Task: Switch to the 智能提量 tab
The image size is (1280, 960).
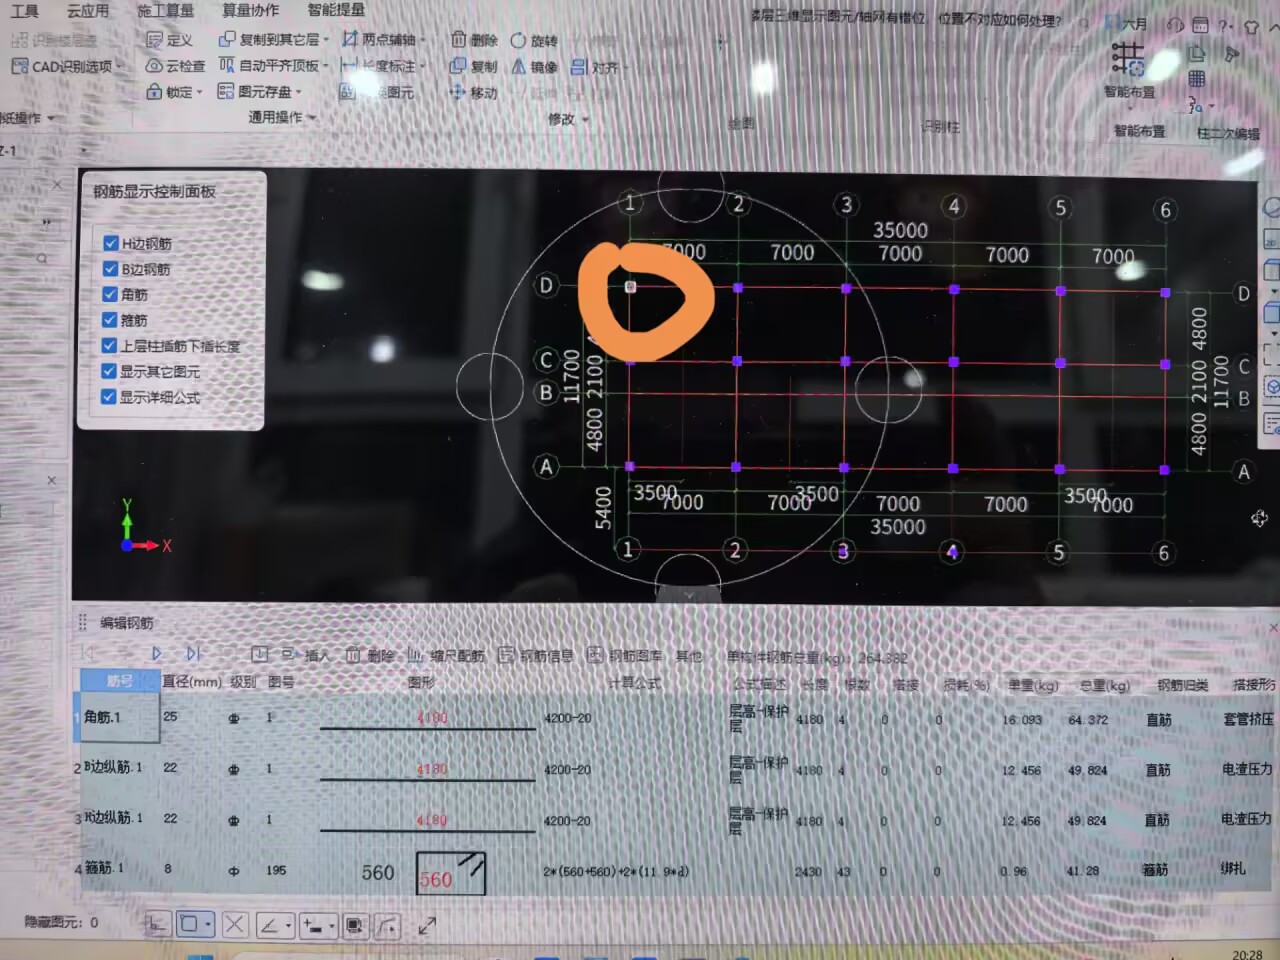Action: [x=336, y=10]
